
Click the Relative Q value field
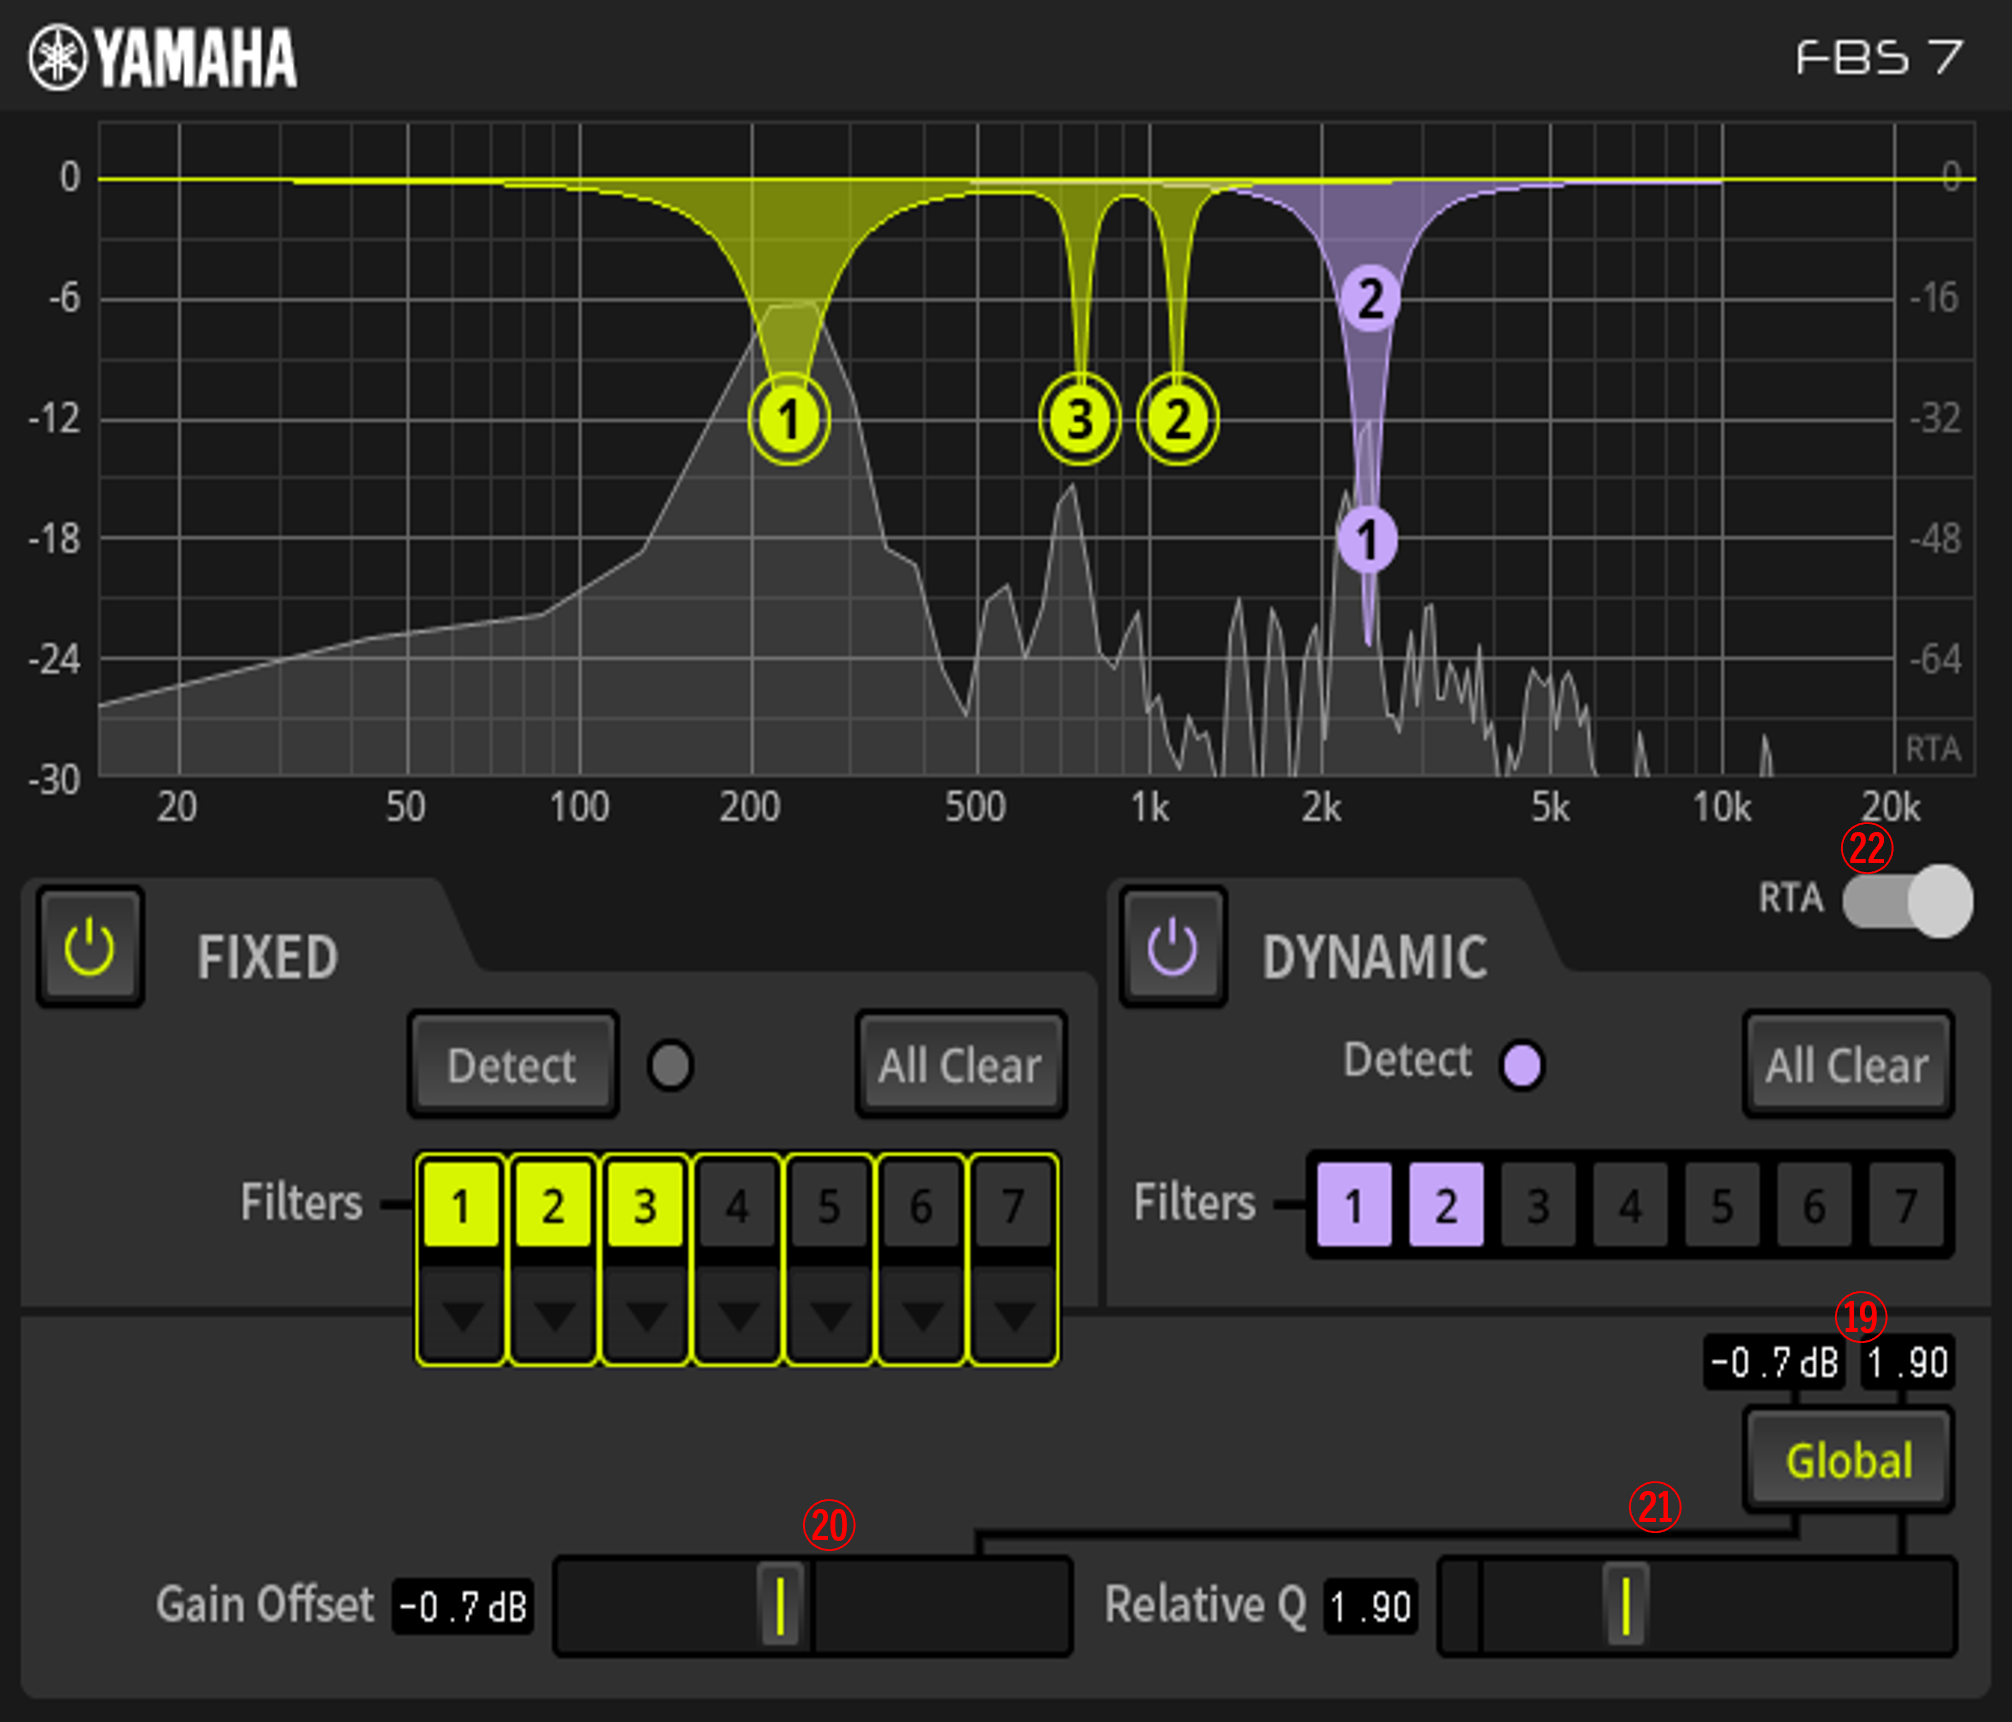[1371, 1607]
